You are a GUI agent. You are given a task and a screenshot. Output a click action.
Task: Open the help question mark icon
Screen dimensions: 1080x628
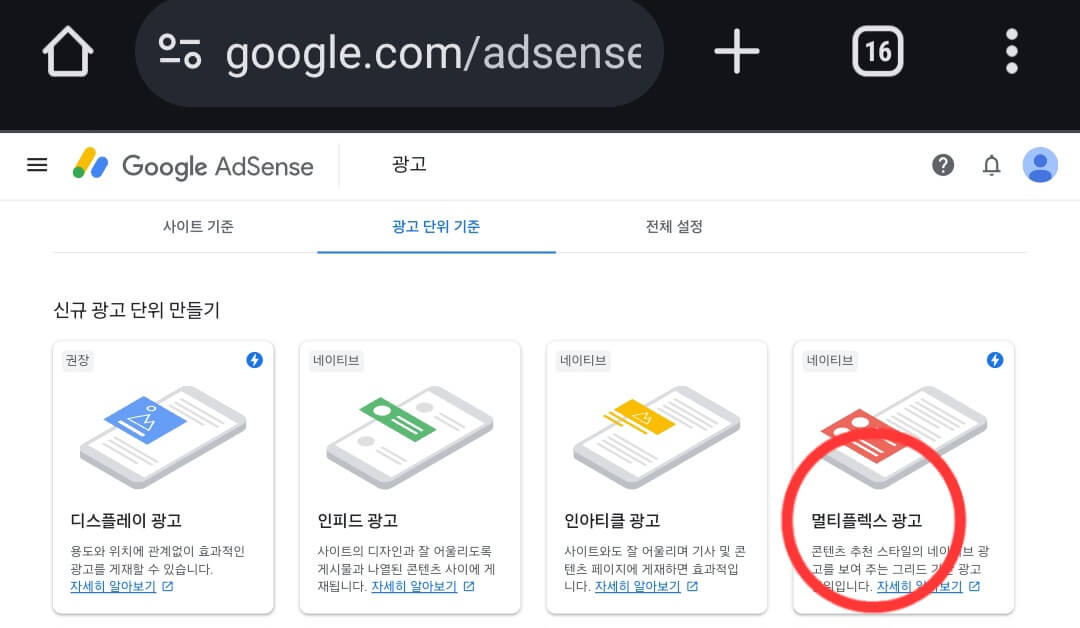(943, 165)
